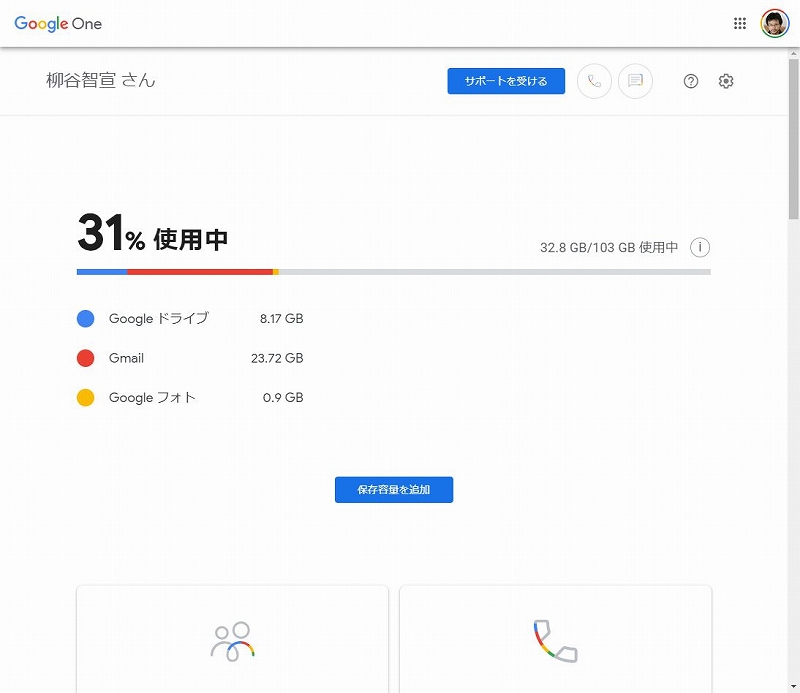This screenshot has height=693, width=800.
Task: Select the Gmail storage label
Action: tap(127, 358)
